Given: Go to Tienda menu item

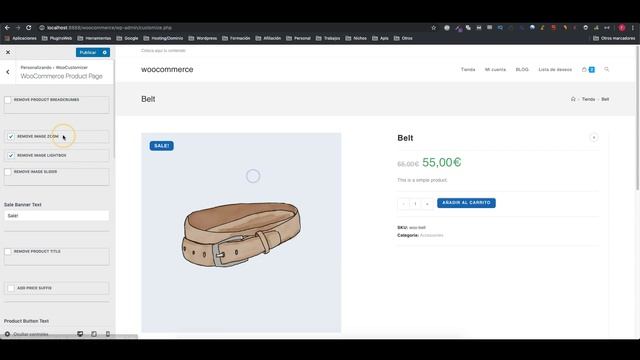Looking at the screenshot, I should pos(468,70).
